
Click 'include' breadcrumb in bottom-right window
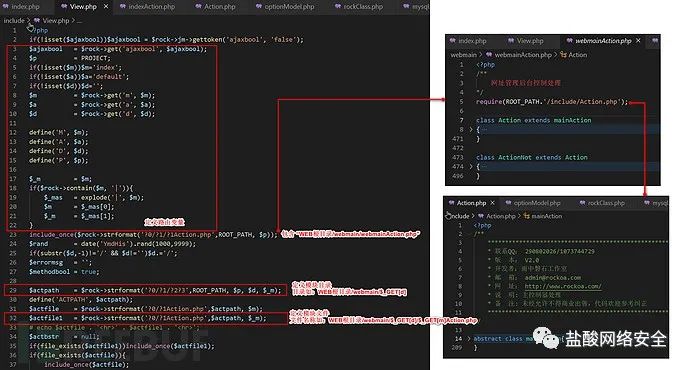(x=458, y=216)
